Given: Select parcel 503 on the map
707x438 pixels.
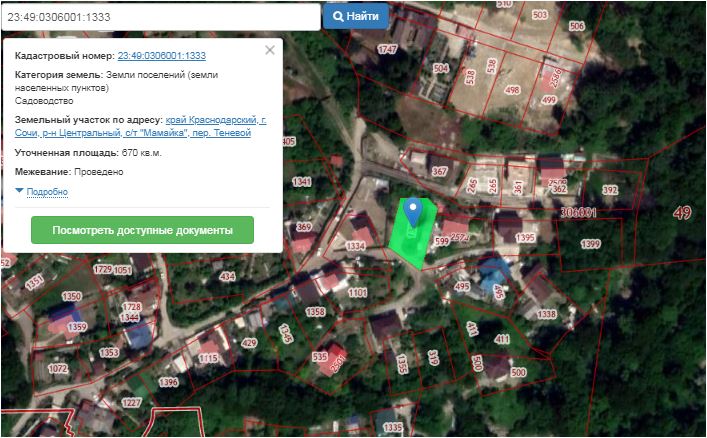Looking at the screenshot, I should point(540,15).
